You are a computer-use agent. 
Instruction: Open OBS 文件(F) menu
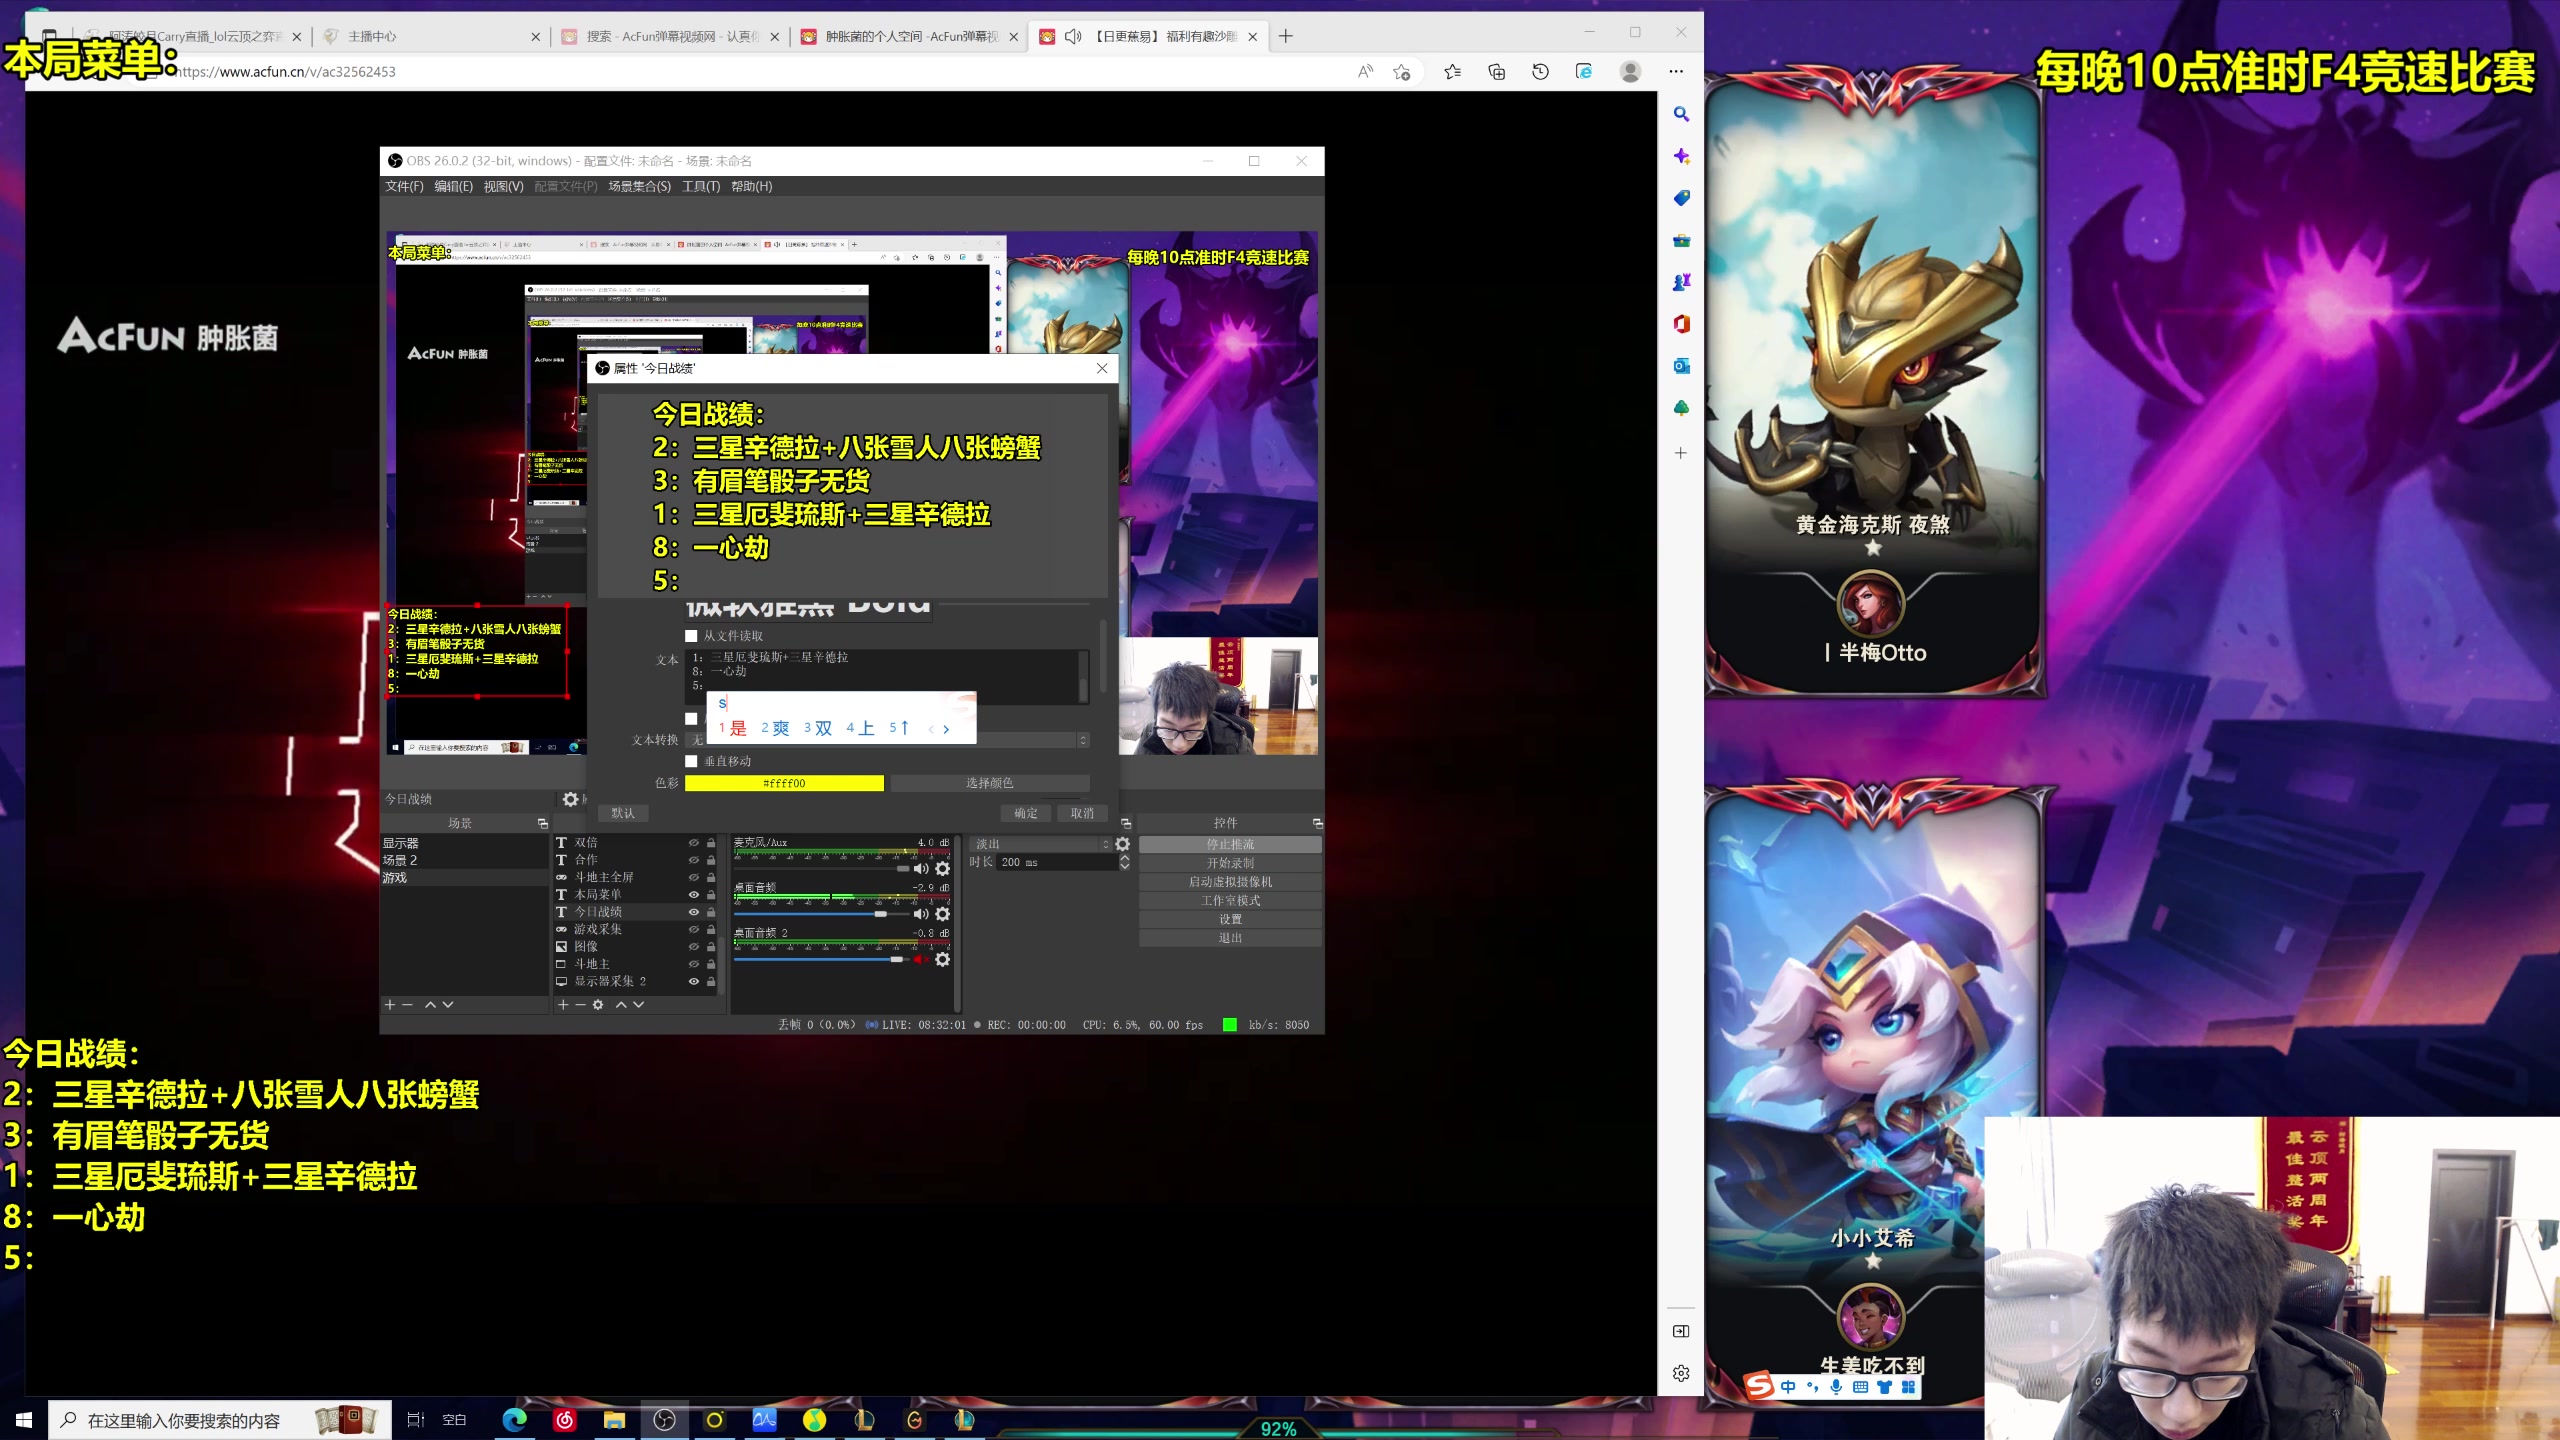[x=404, y=187]
